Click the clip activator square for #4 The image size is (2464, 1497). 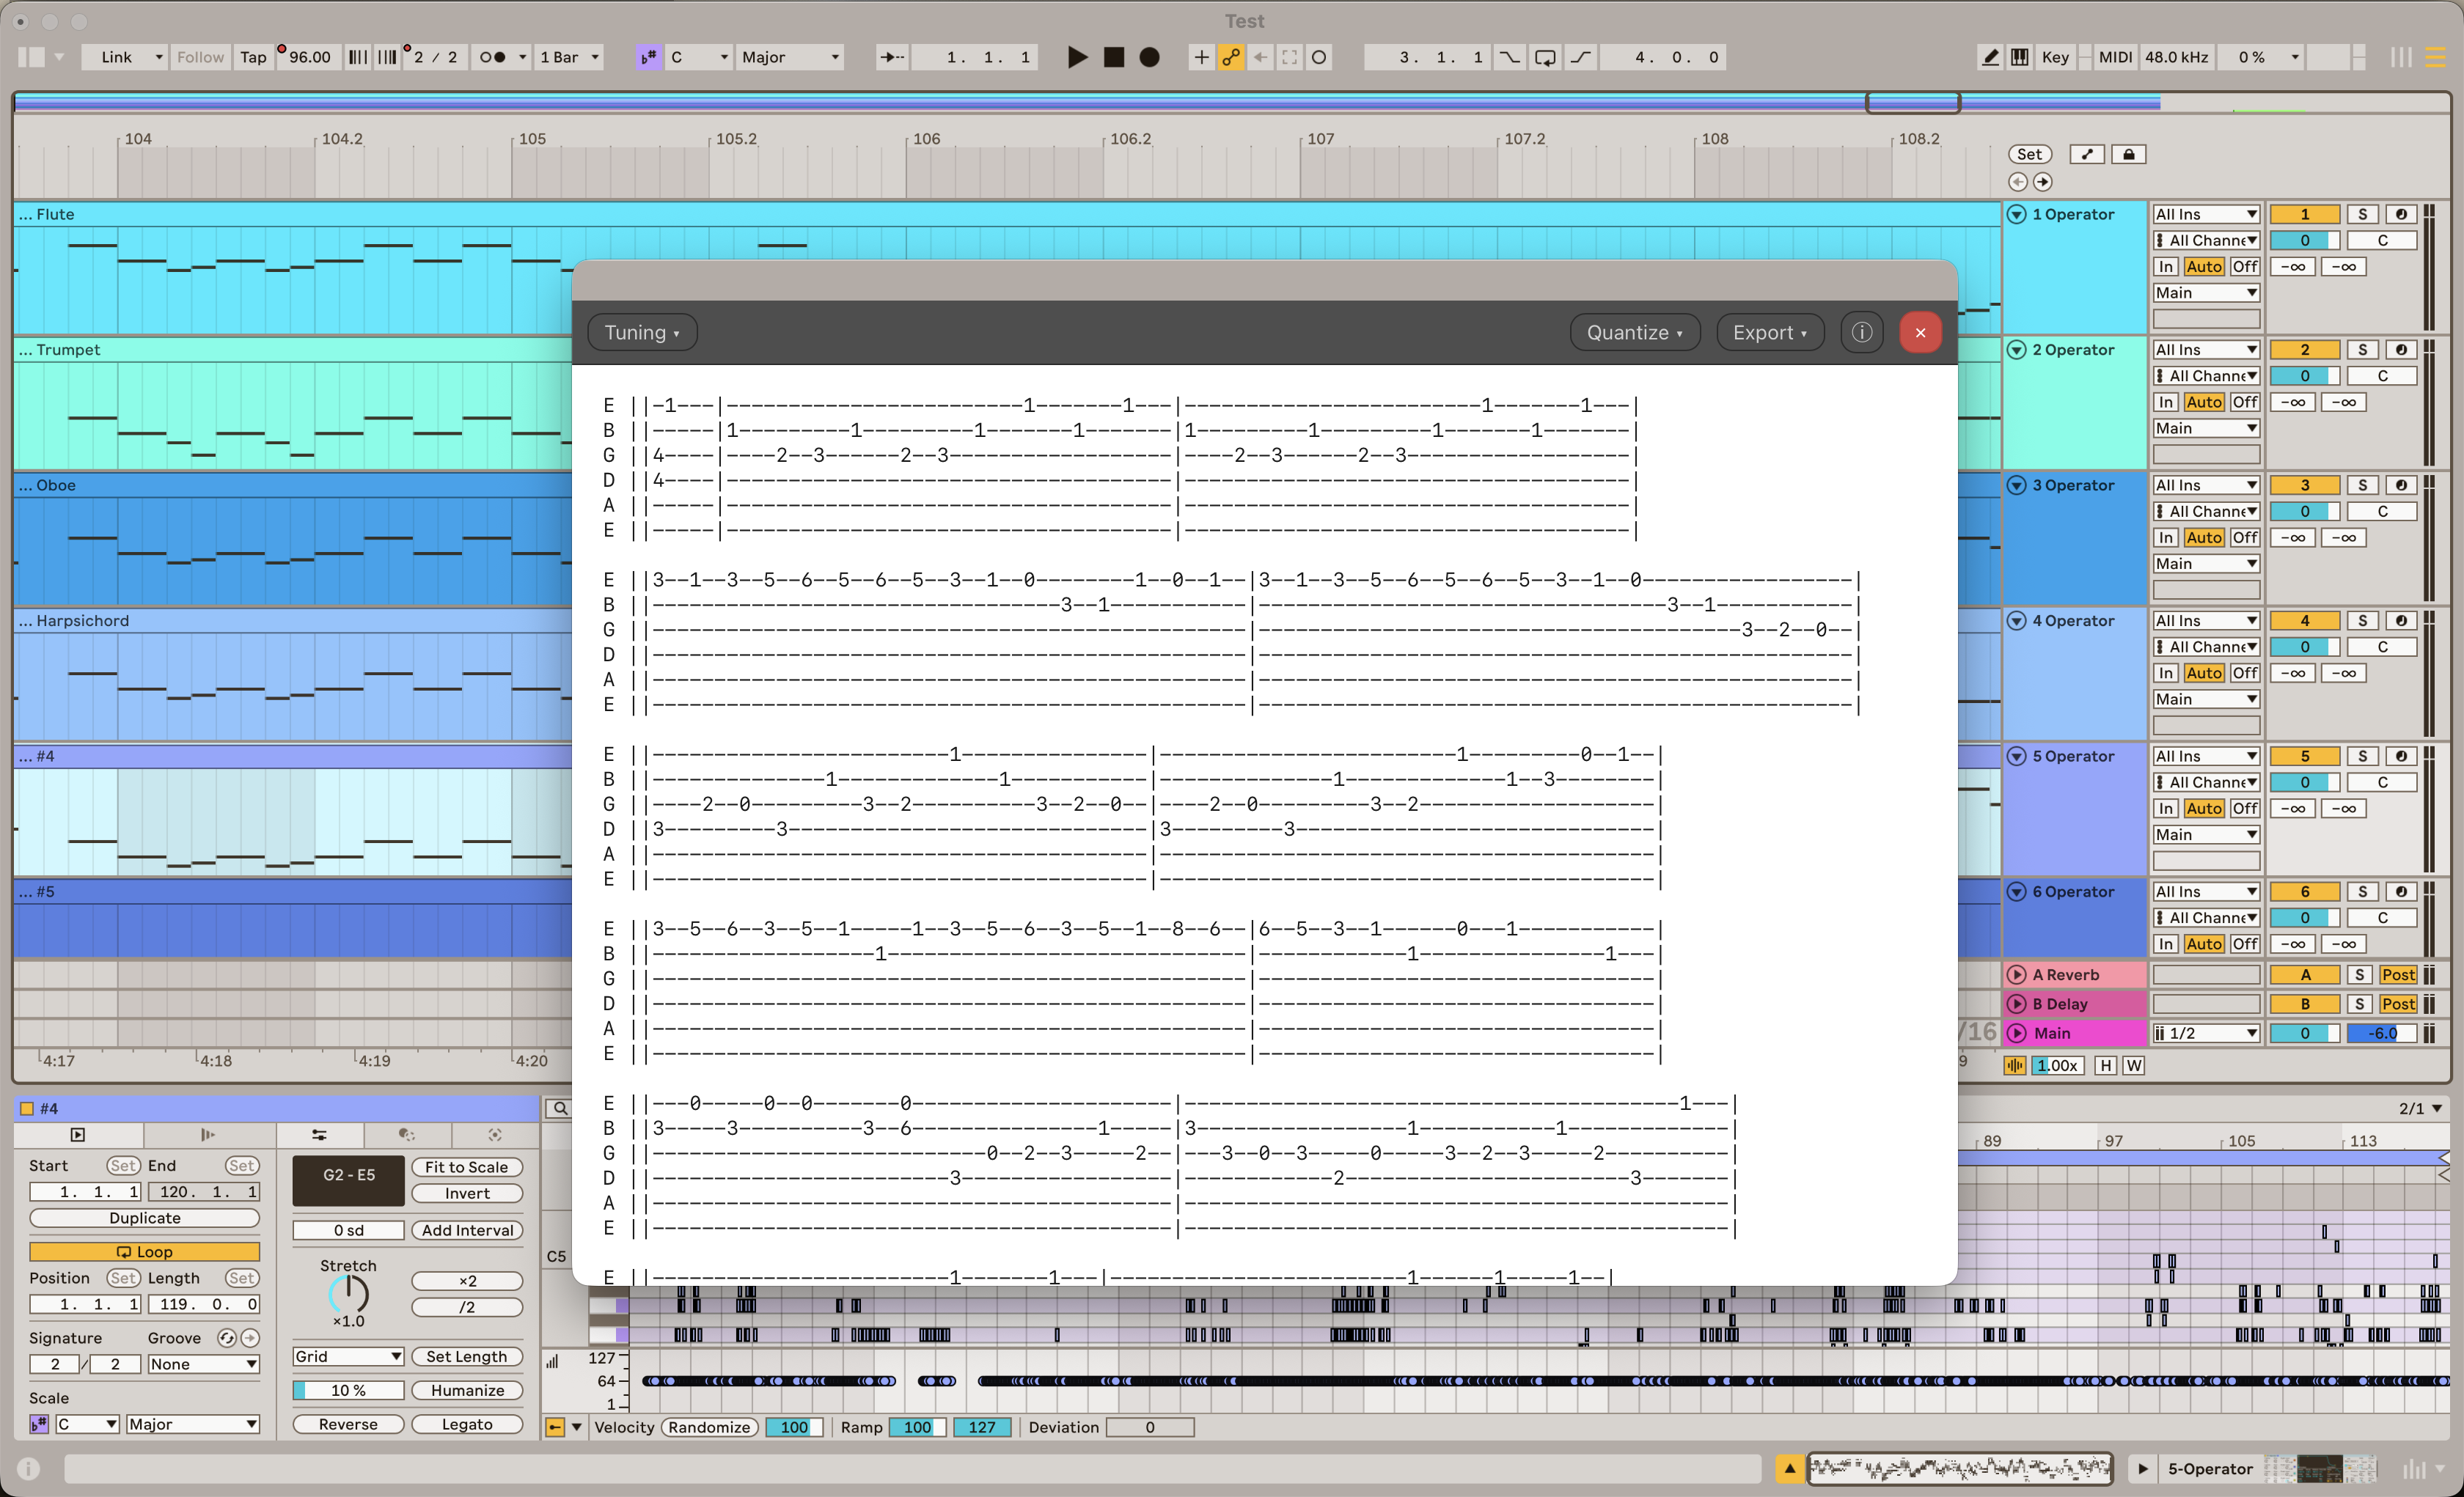27,1108
